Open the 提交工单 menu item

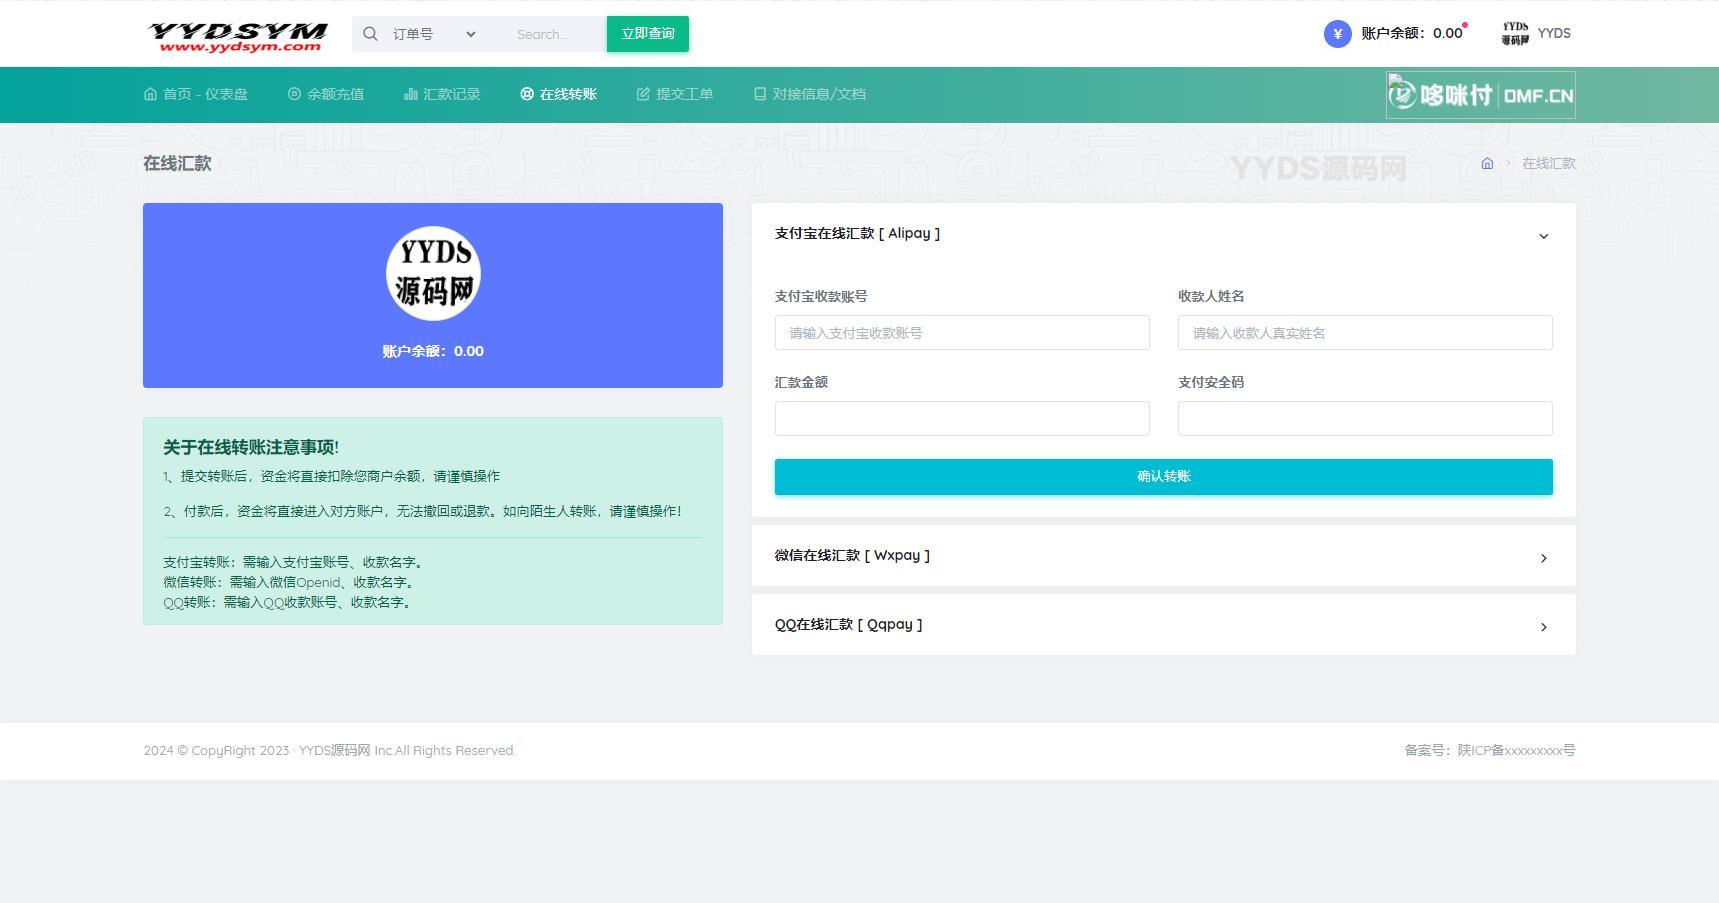click(x=675, y=94)
